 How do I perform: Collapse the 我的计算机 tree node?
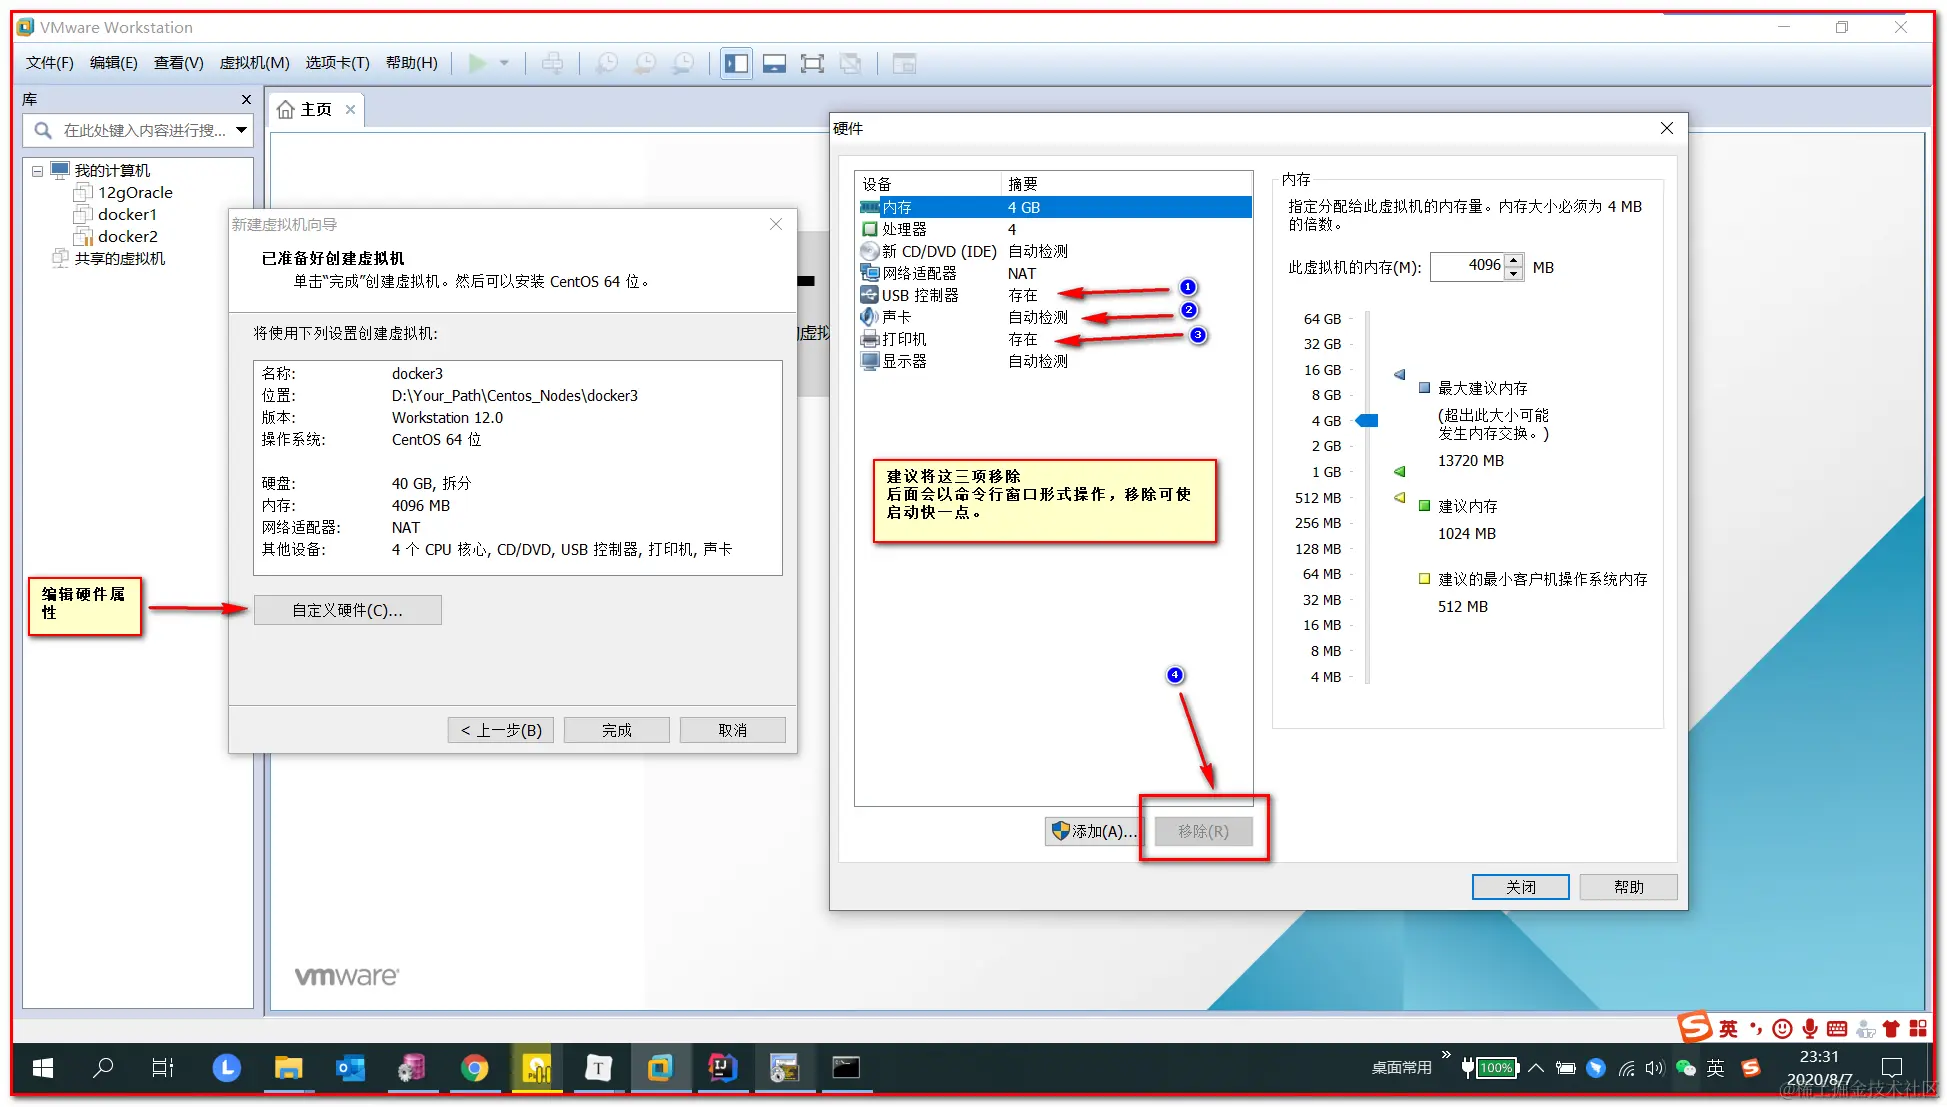37,171
